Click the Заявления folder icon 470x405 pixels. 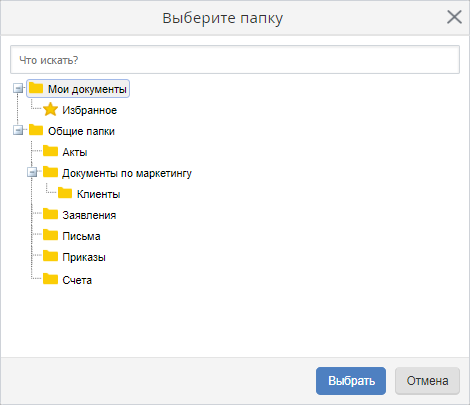pyautogui.click(x=50, y=214)
